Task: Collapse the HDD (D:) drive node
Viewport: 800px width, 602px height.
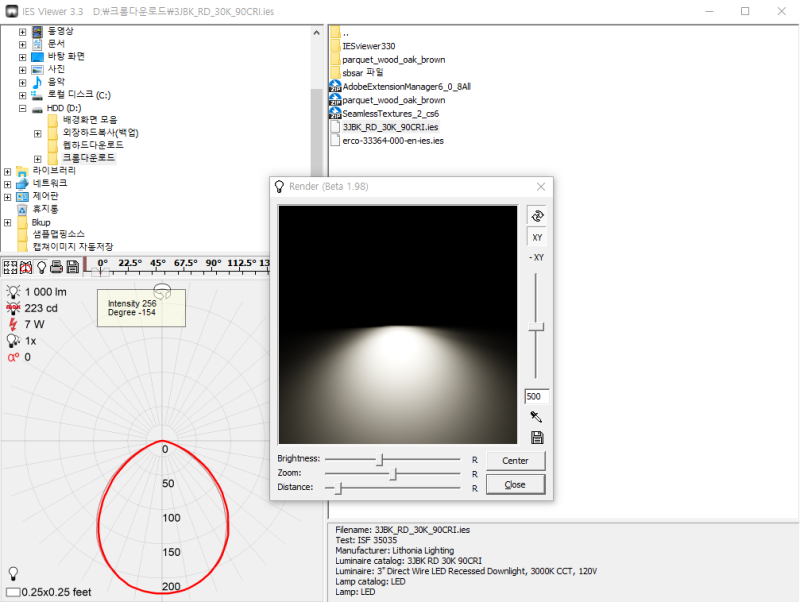Action: coord(22,108)
